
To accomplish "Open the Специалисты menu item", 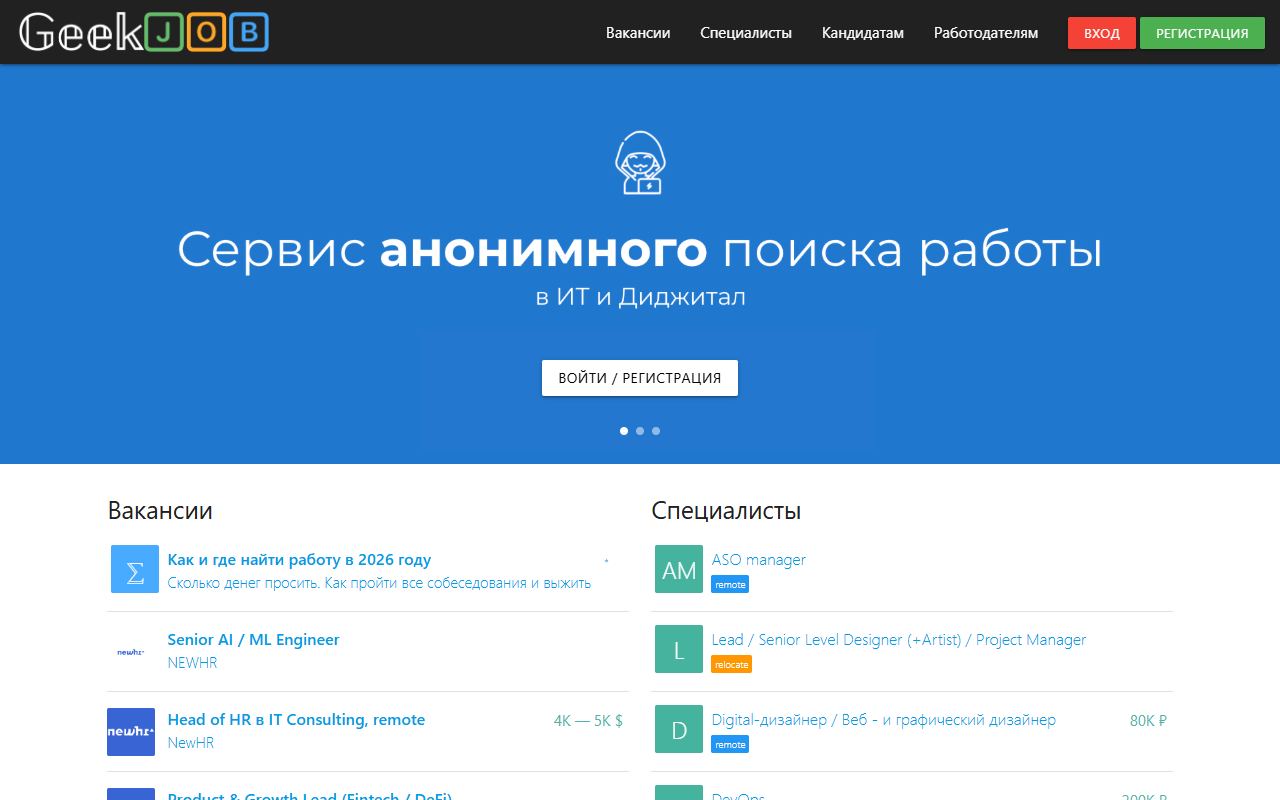I will (x=746, y=33).
